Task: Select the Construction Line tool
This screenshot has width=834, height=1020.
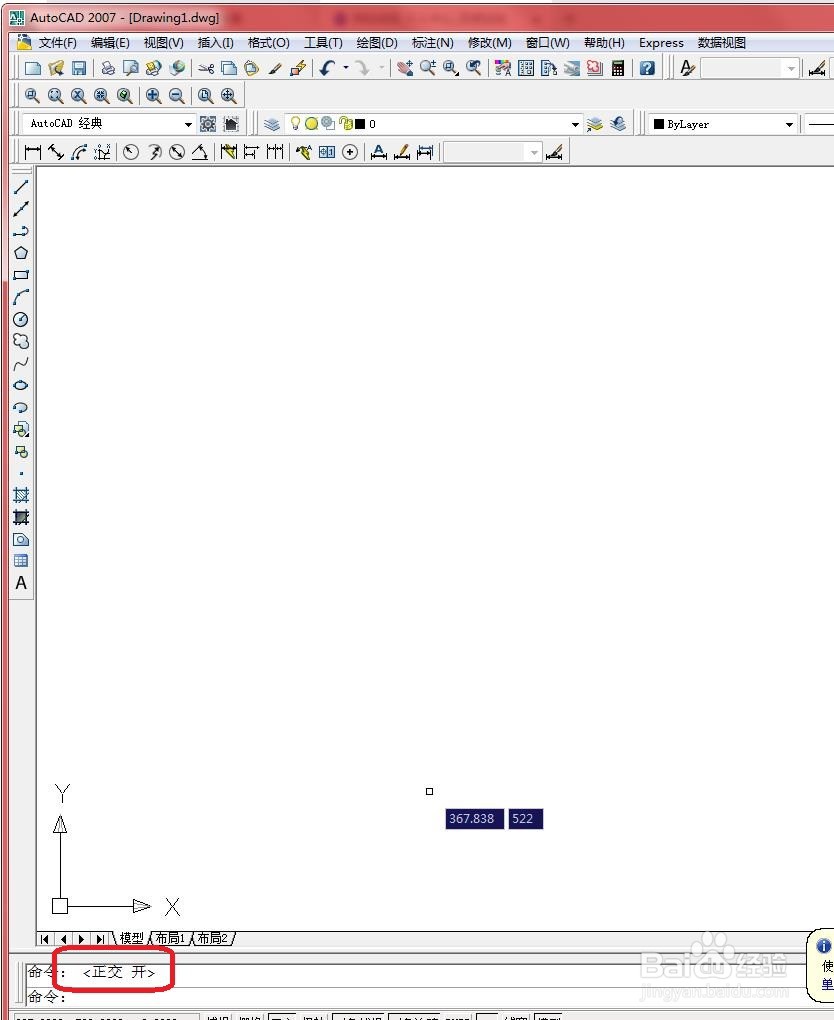Action: 21,209
